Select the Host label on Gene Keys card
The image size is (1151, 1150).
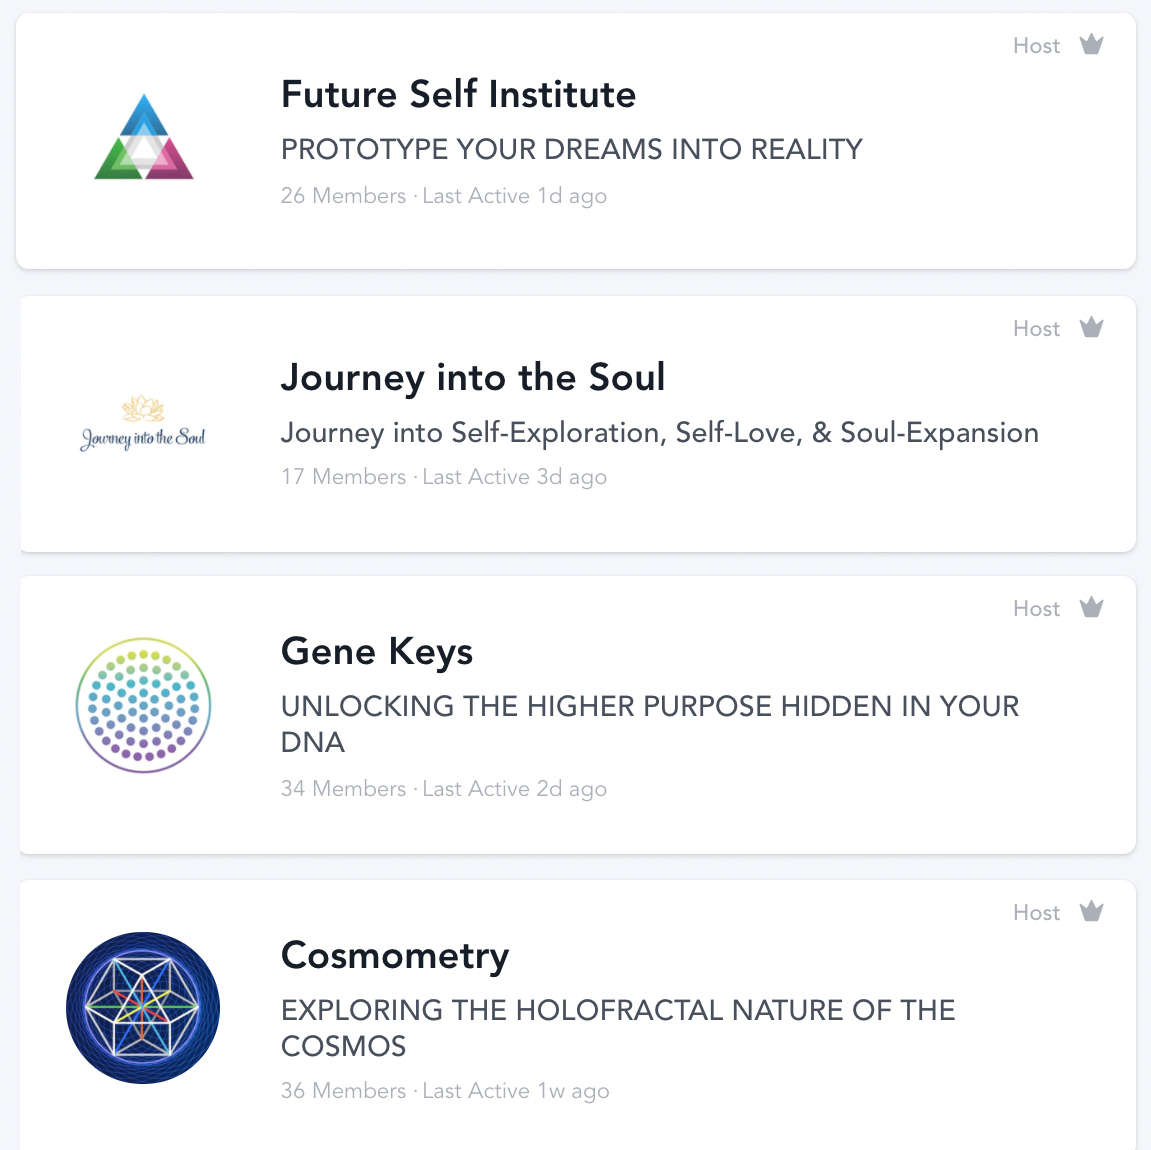click(1036, 608)
